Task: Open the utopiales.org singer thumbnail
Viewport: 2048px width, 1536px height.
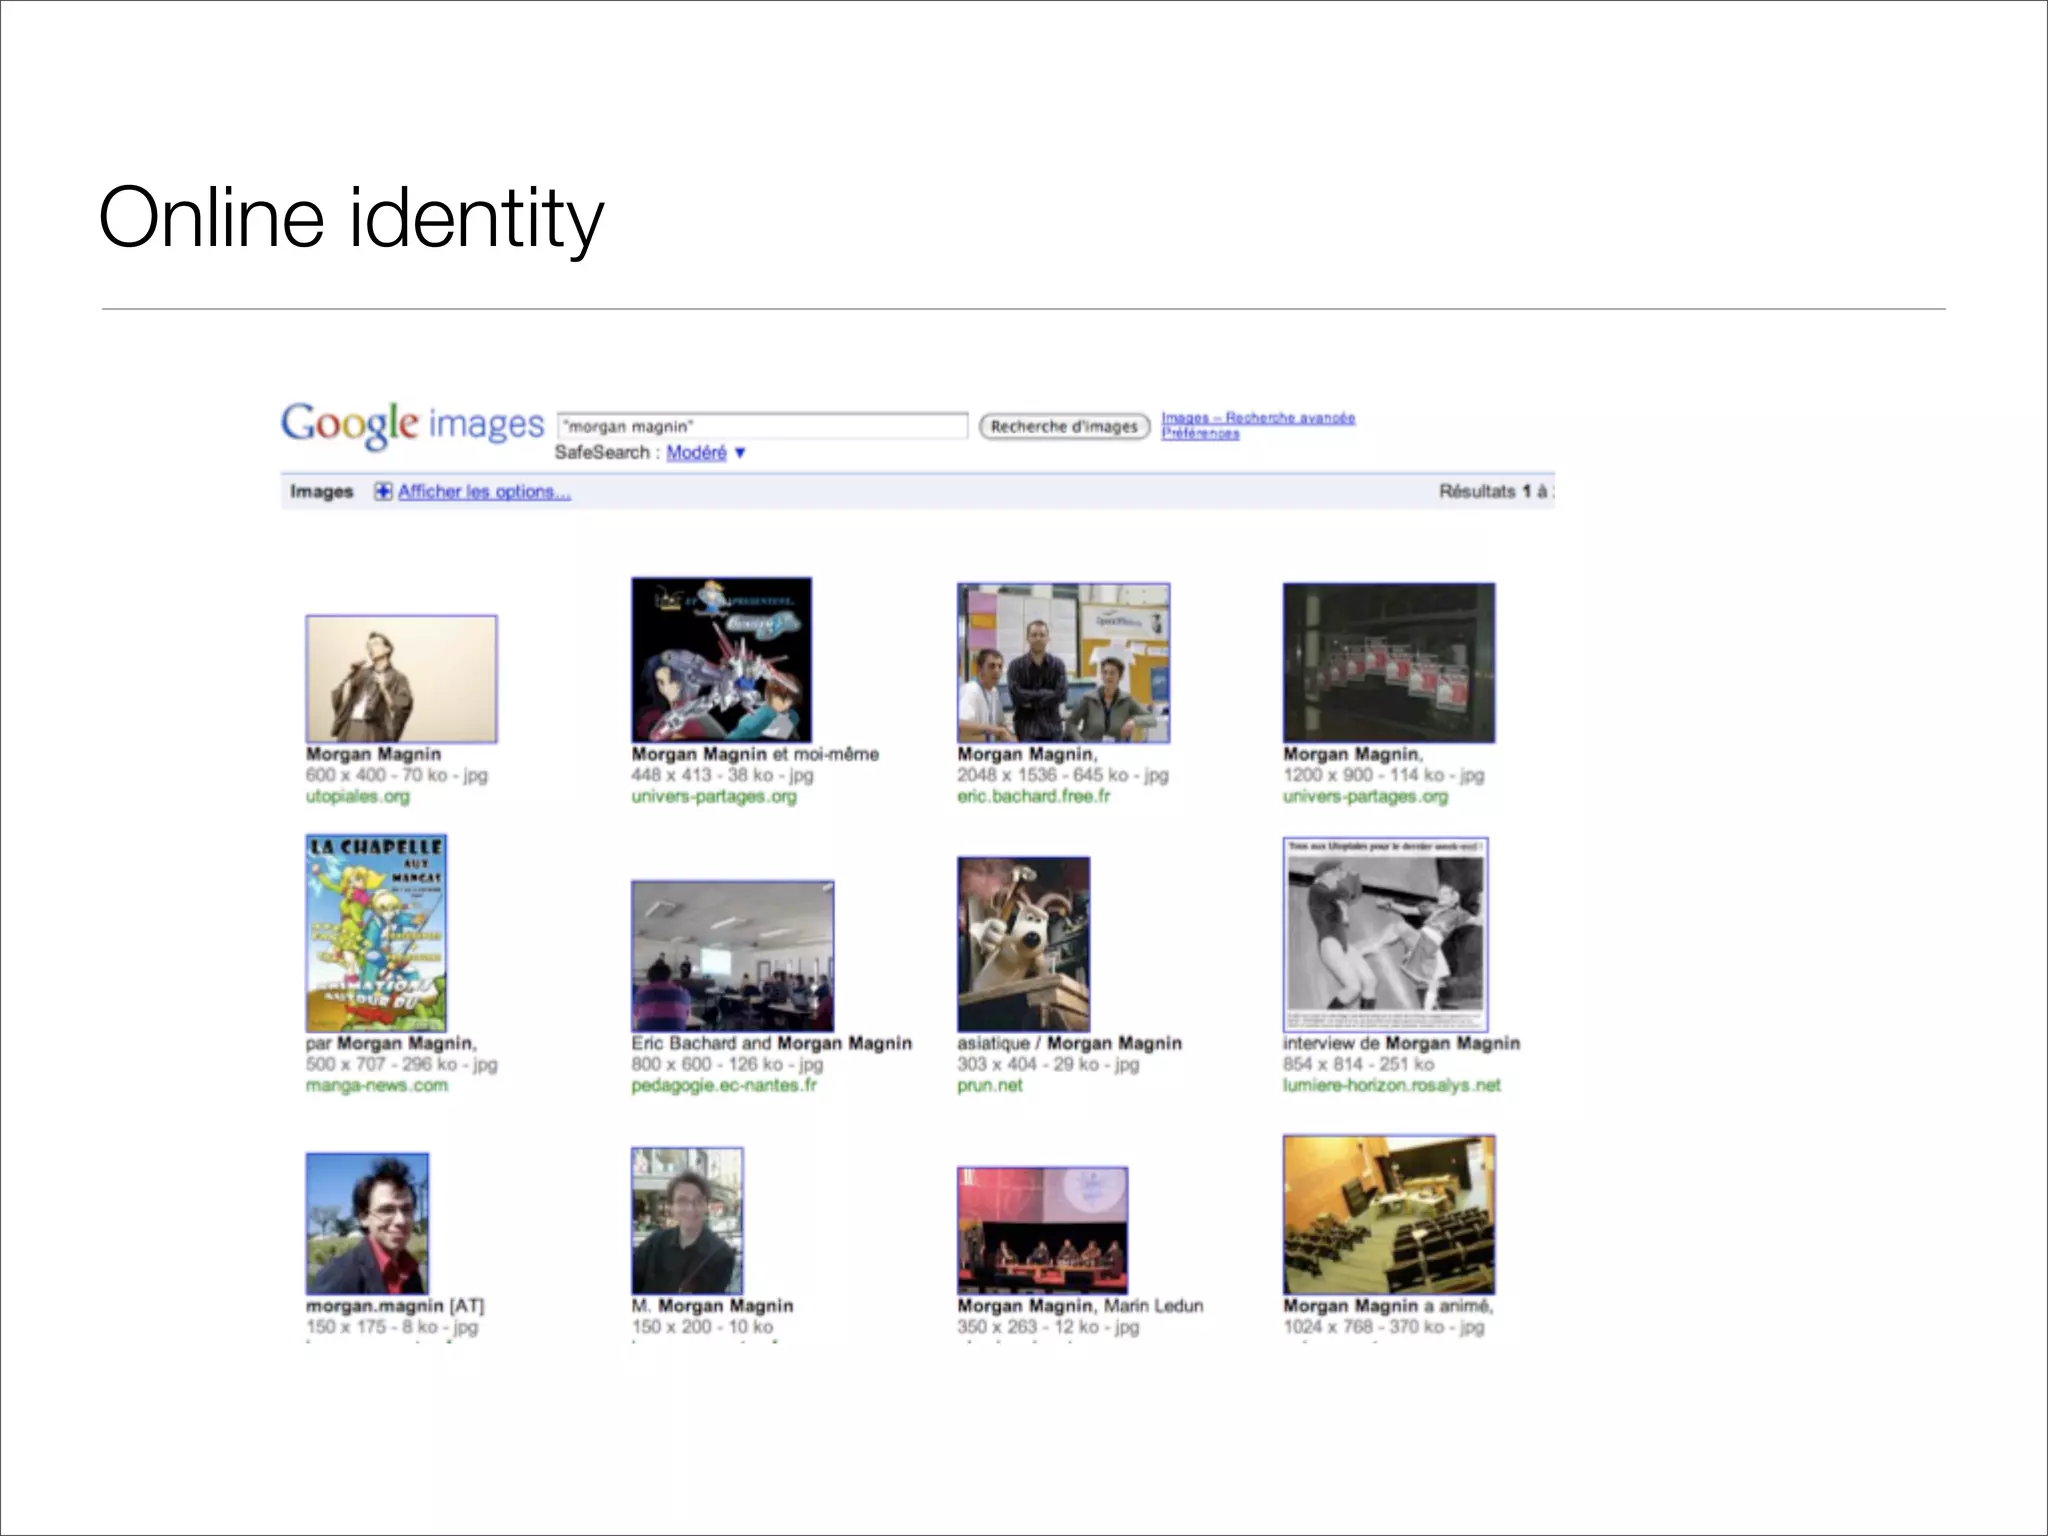Action: click(401, 679)
